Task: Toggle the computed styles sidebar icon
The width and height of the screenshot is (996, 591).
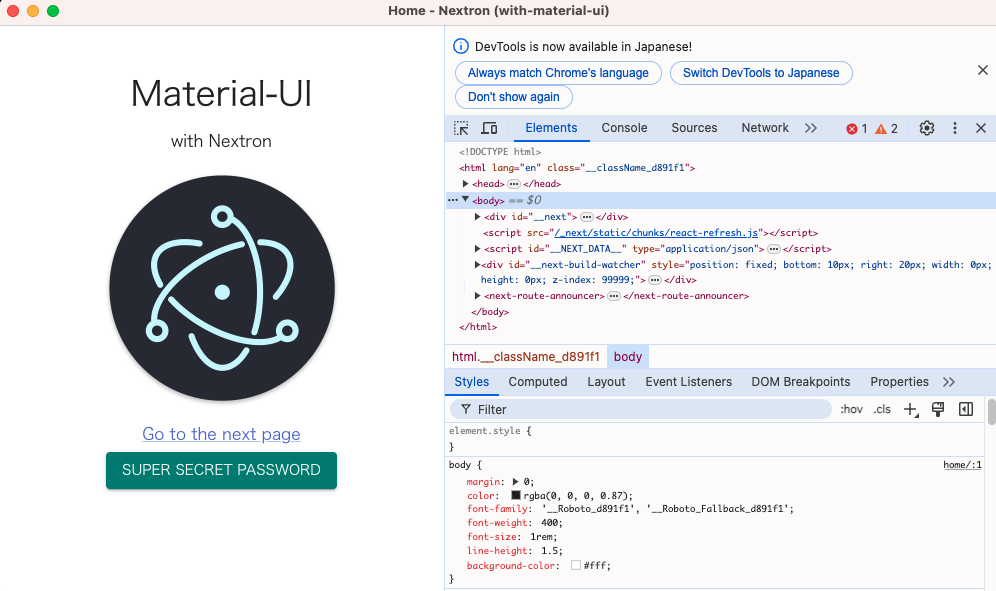Action: point(966,409)
